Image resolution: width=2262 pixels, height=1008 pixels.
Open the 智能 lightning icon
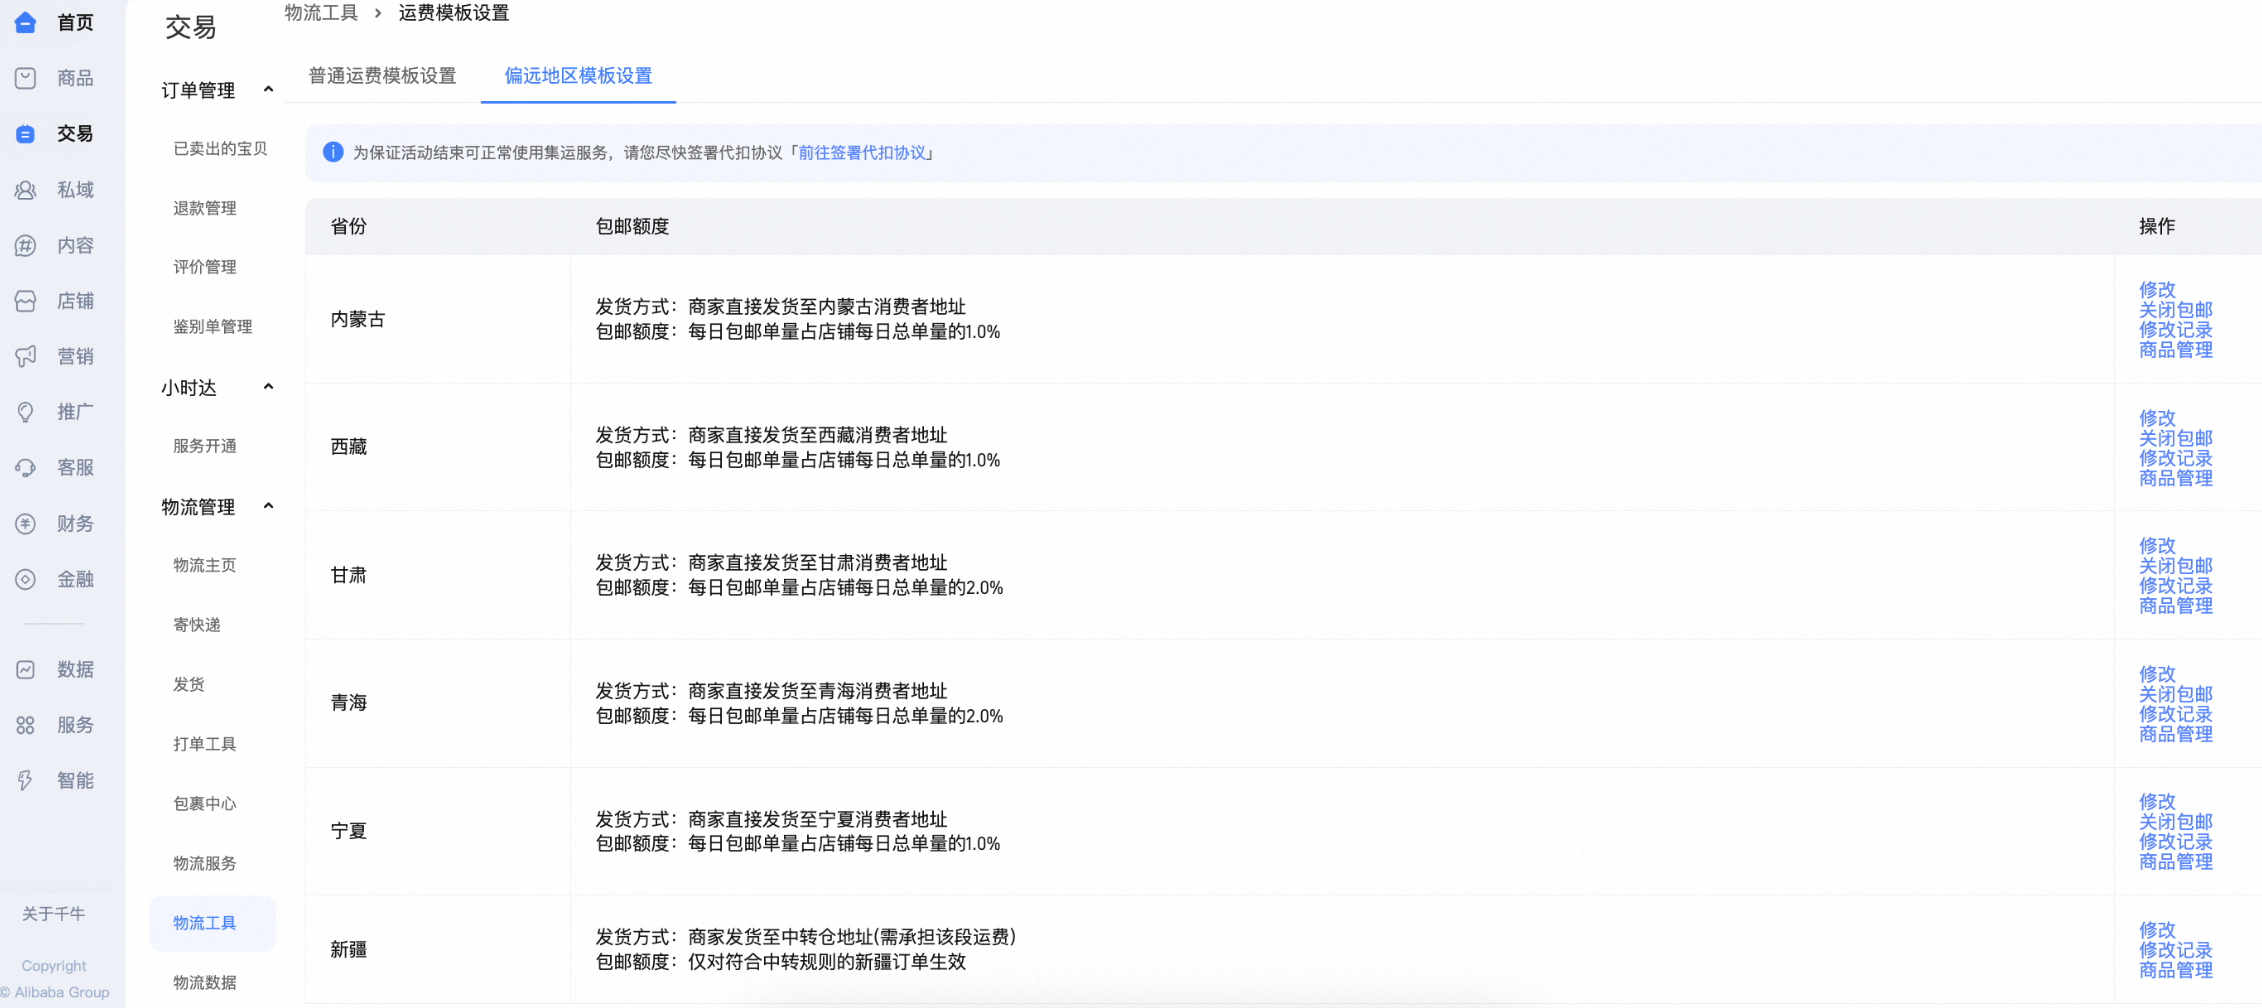[x=26, y=780]
